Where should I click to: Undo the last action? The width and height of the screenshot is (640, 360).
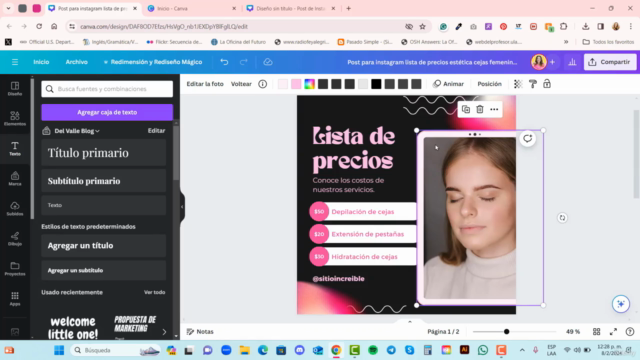point(224,62)
